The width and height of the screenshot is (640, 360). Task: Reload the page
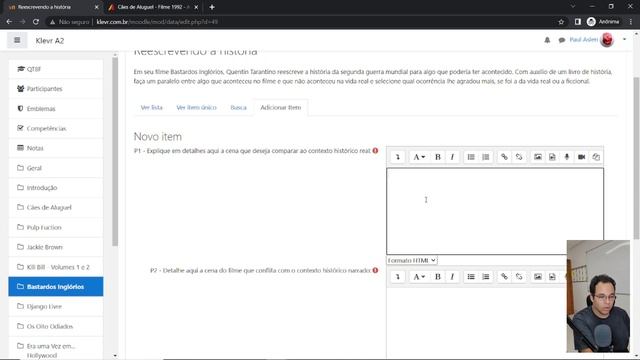pyautogui.click(x=36, y=22)
